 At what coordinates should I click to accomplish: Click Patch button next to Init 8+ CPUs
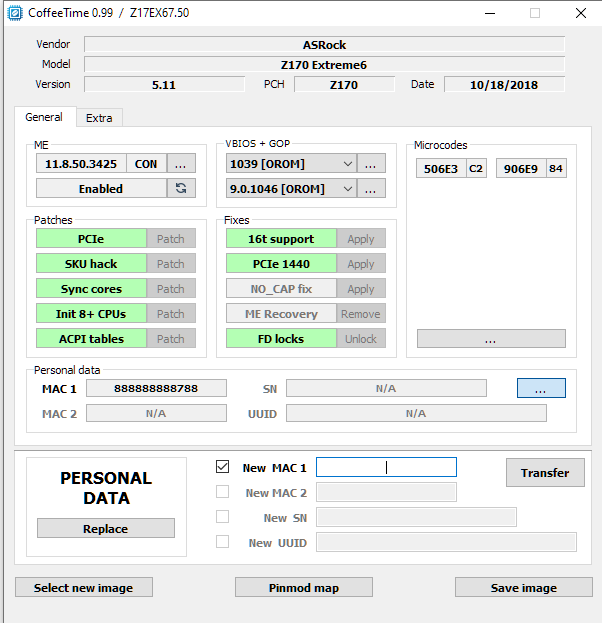[x=171, y=313]
